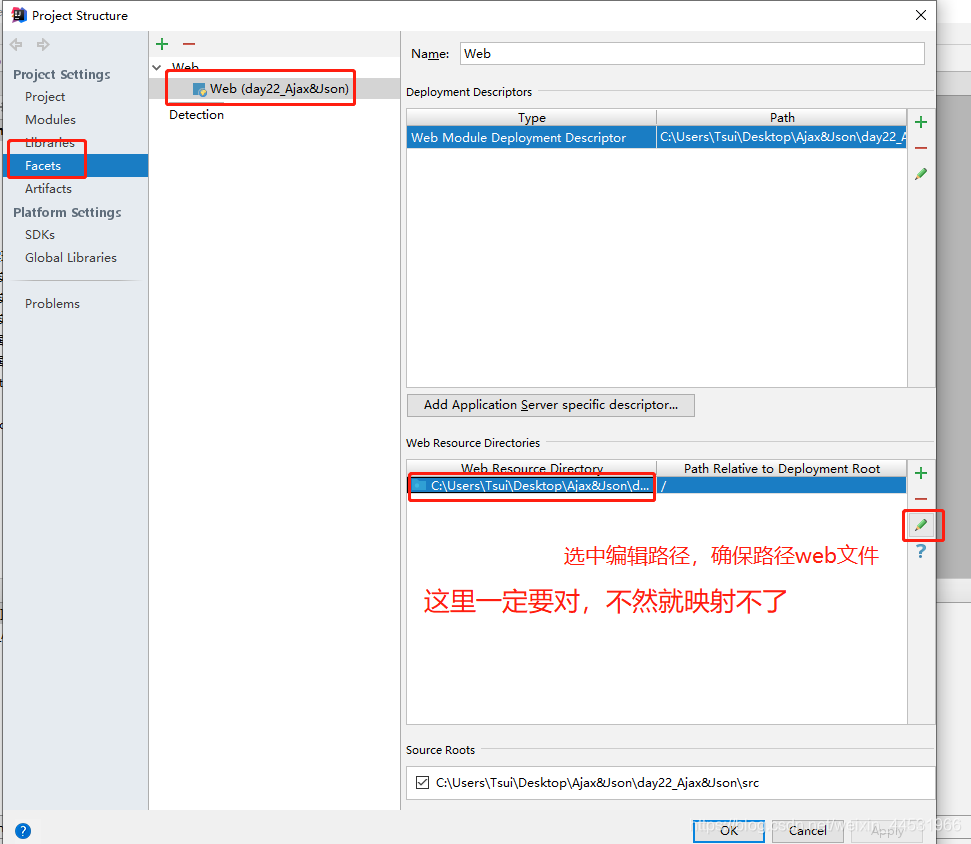Confirm with the OK button
The image size is (971, 844).
pos(728,830)
